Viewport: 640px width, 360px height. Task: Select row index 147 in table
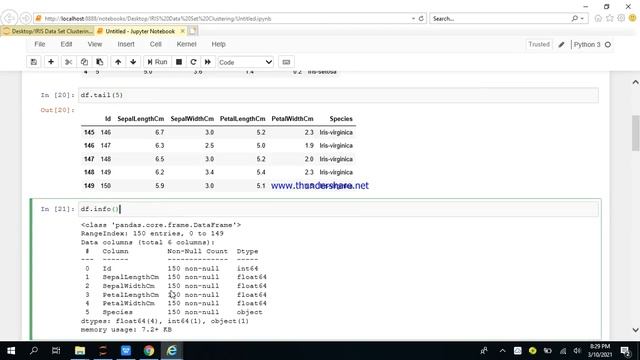pyautogui.click(x=89, y=159)
